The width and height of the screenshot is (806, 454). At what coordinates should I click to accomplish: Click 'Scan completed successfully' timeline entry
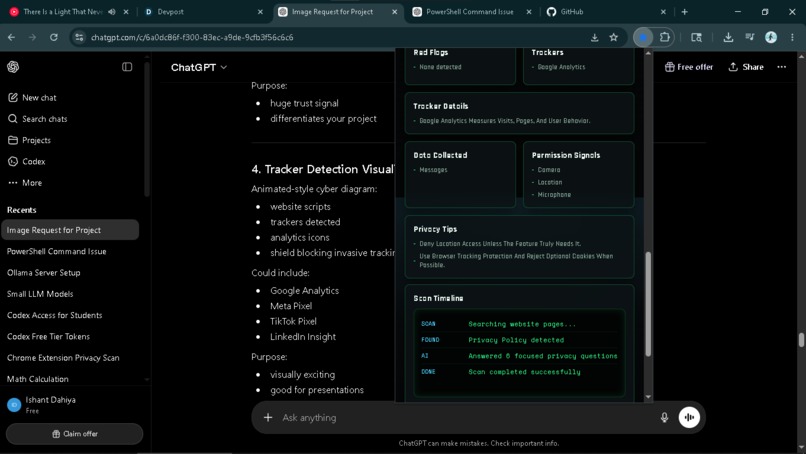pyautogui.click(x=524, y=372)
